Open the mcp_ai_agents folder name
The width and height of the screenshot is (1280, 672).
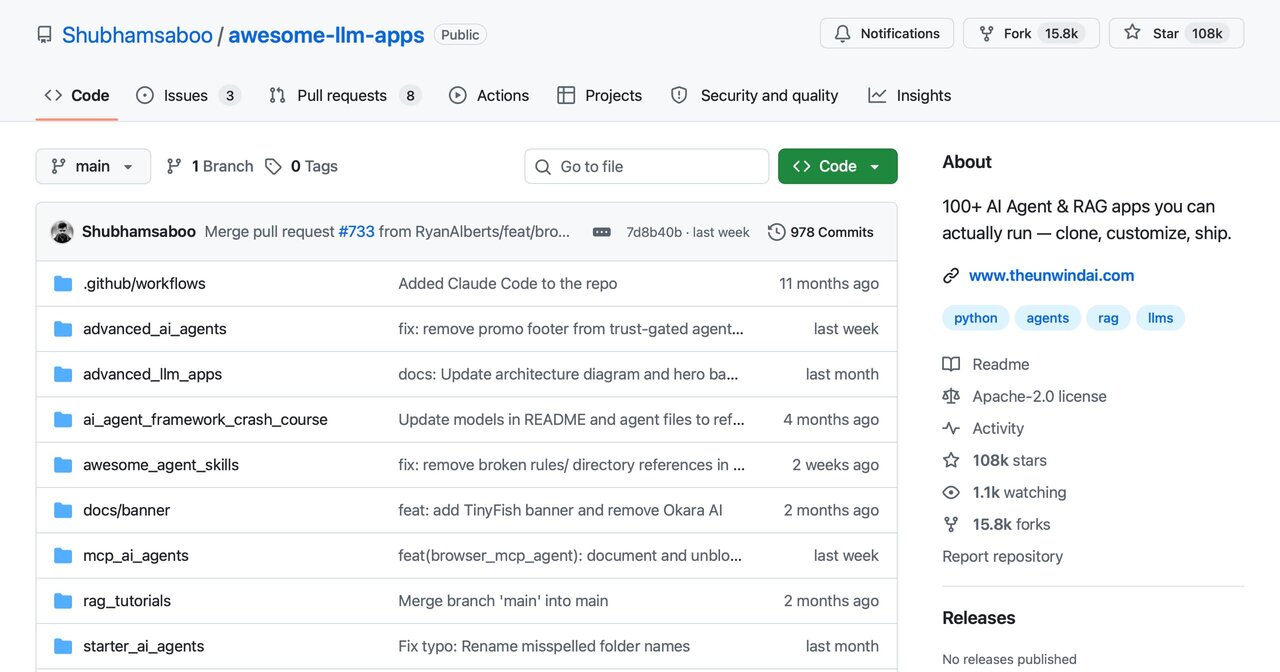click(x=136, y=555)
